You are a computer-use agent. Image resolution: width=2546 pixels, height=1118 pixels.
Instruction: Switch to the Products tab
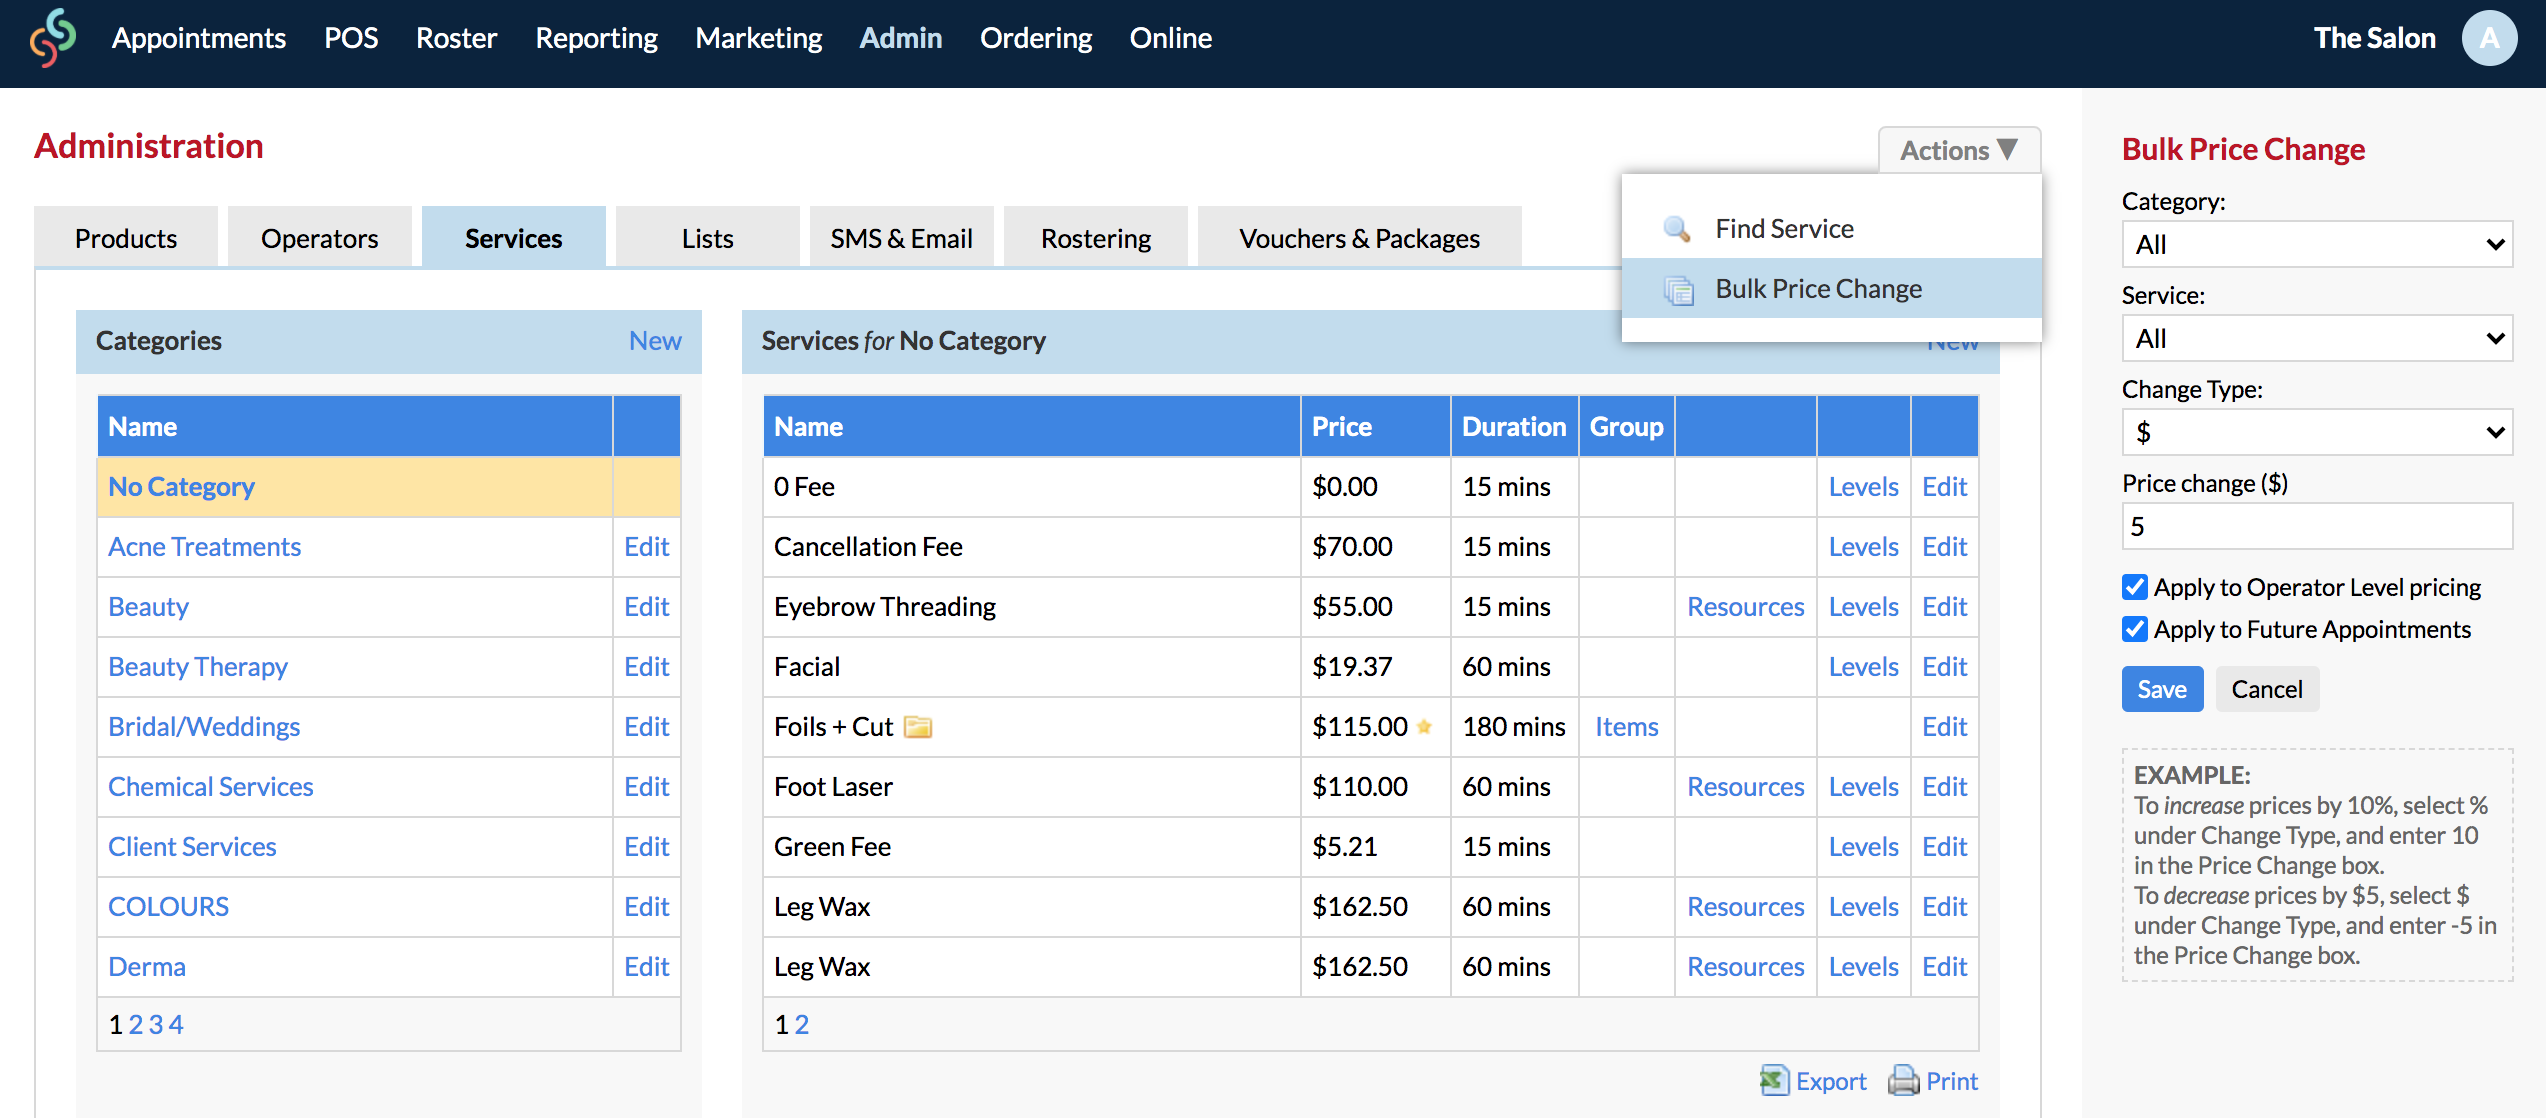click(x=126, y=238)
